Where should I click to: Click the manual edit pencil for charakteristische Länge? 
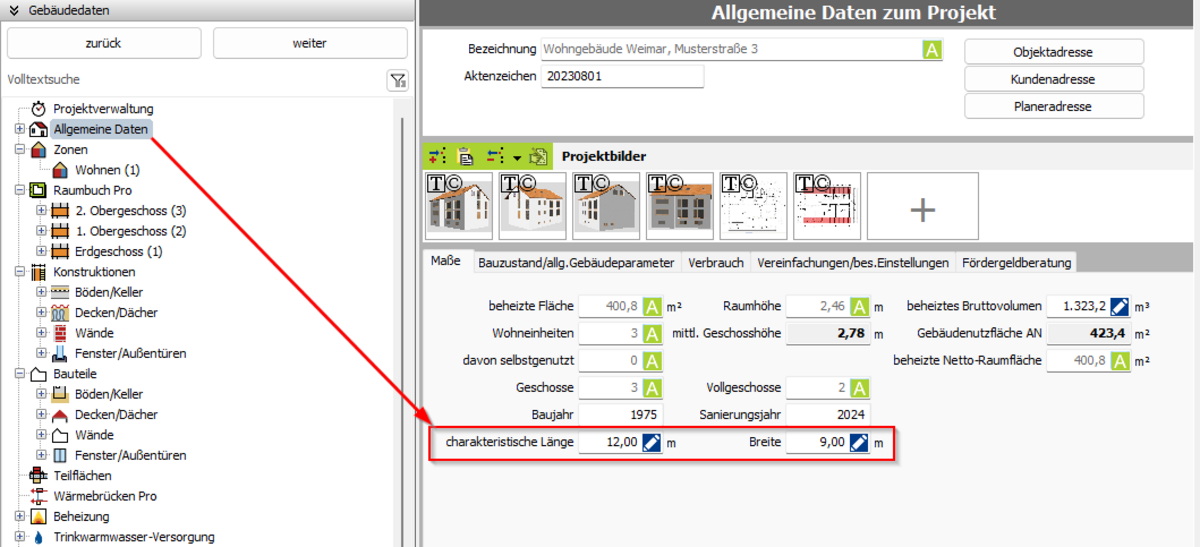652,443
